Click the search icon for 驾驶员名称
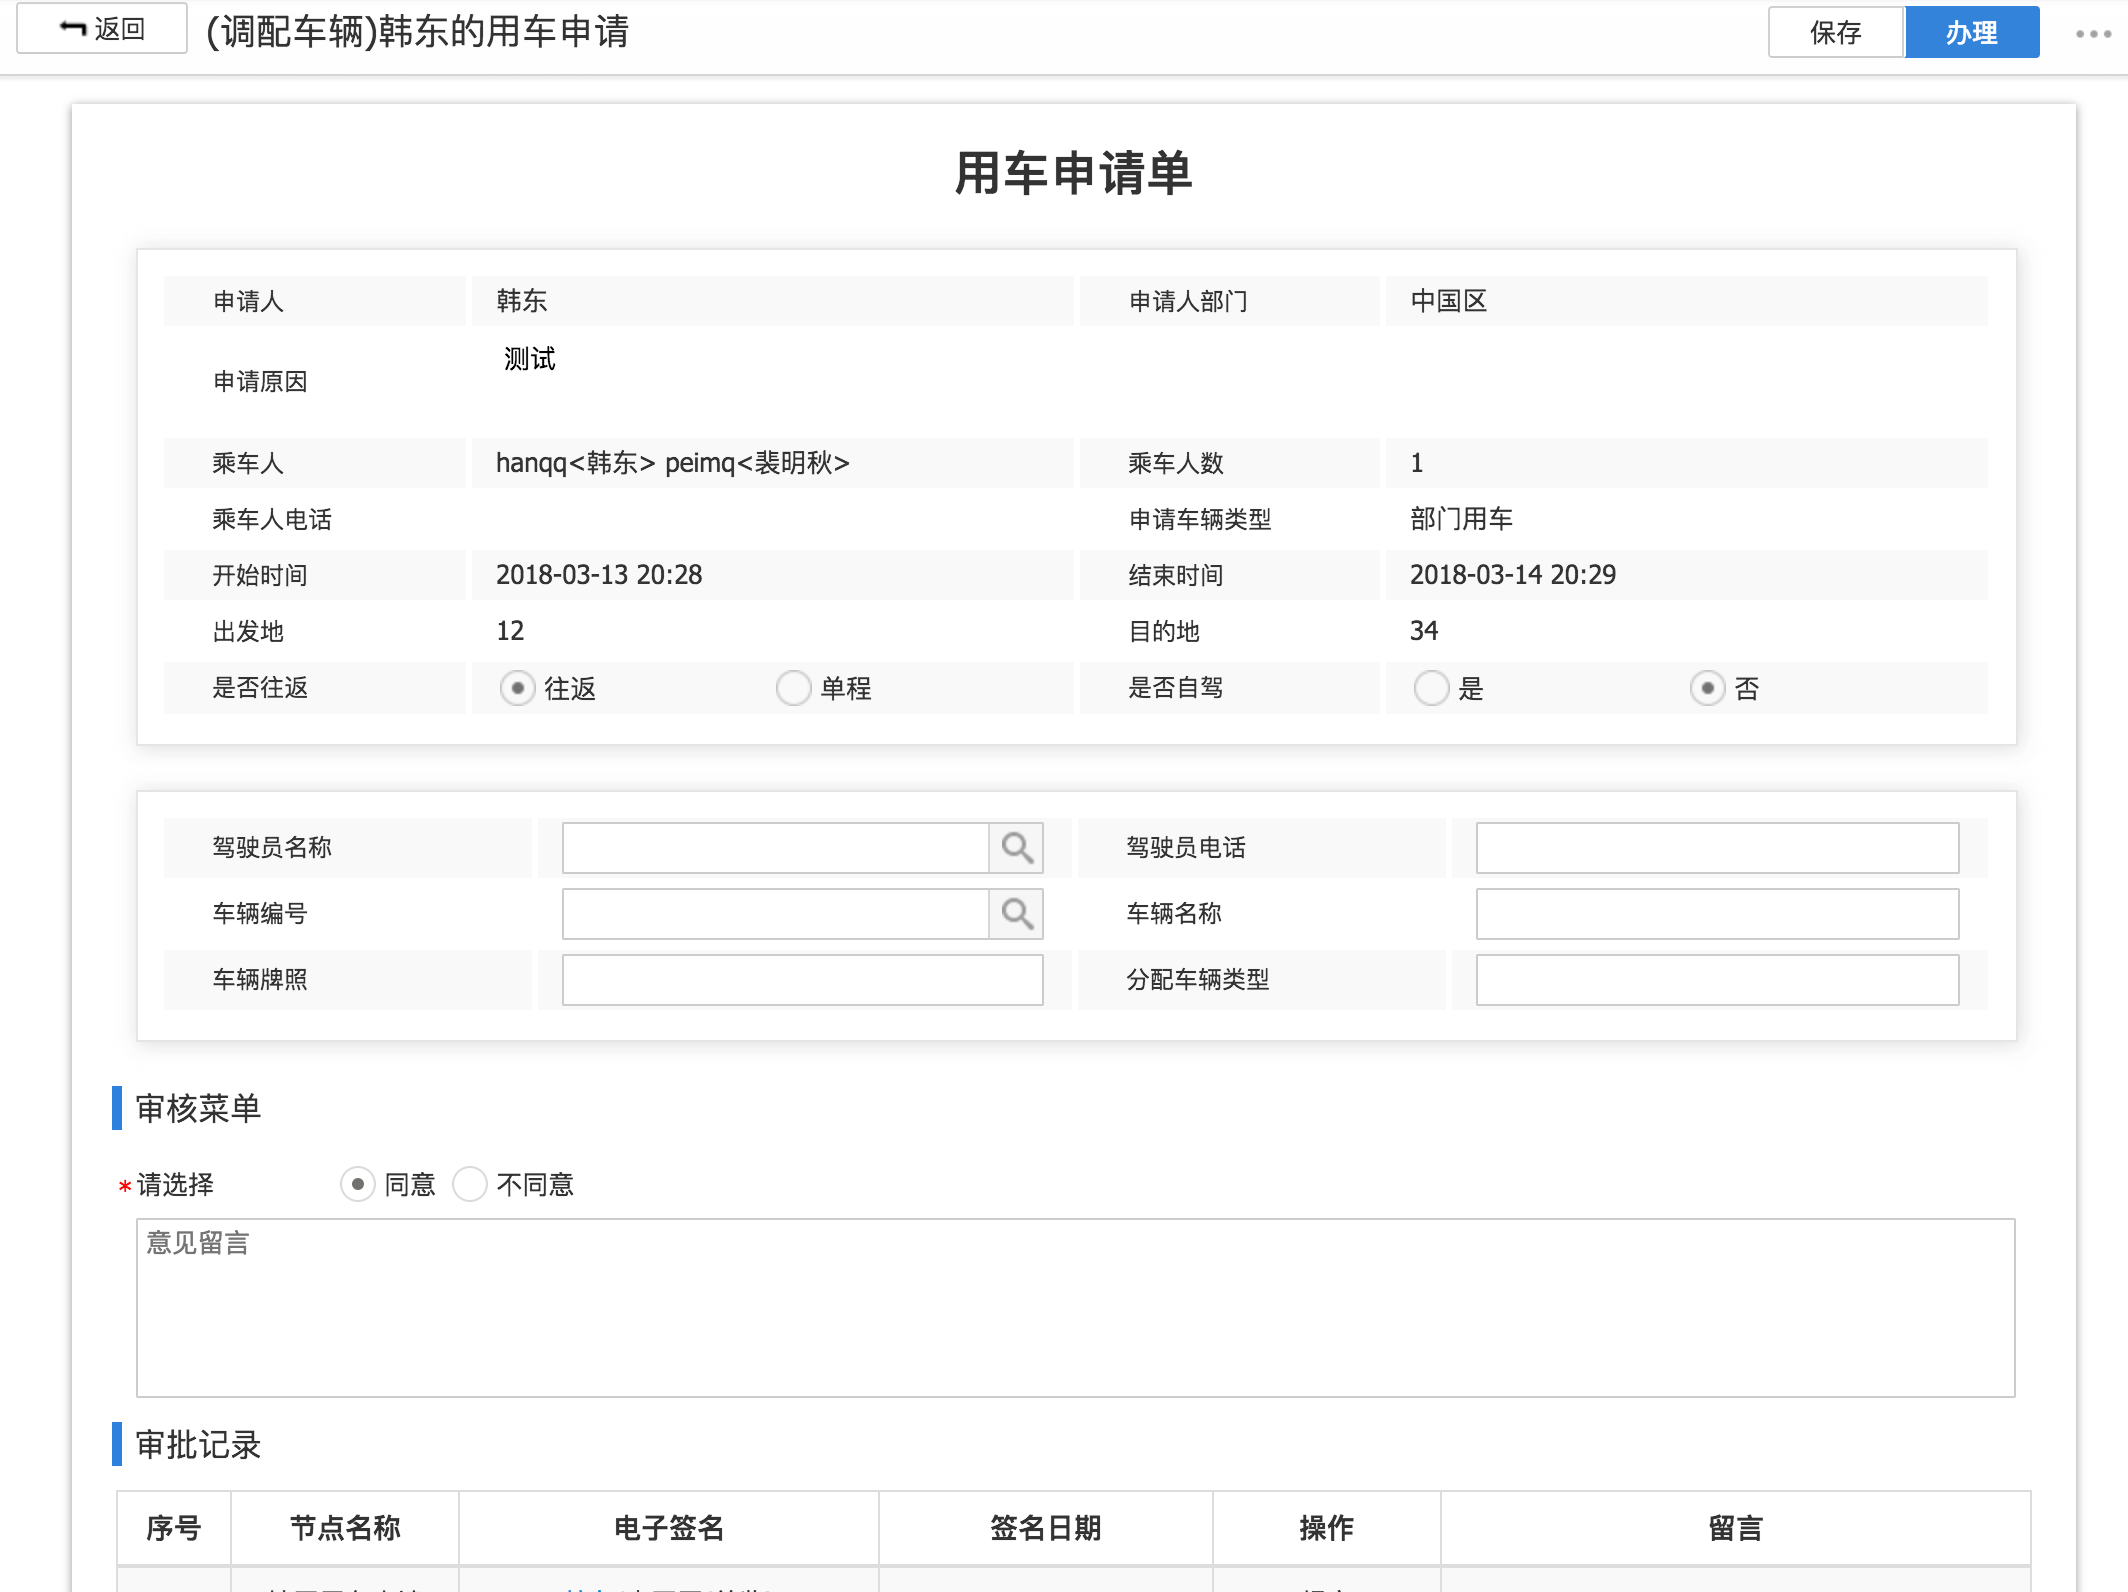The image size is (2128, 1592). [1016, 848]
